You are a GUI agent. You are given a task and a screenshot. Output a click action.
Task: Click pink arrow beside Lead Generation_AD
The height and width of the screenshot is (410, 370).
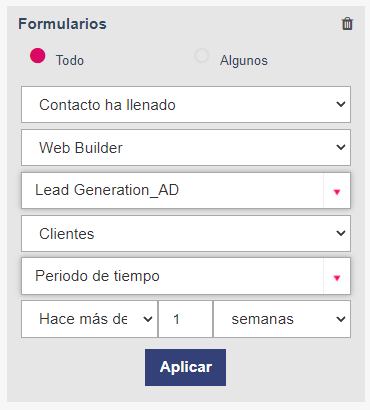(337, 192)
